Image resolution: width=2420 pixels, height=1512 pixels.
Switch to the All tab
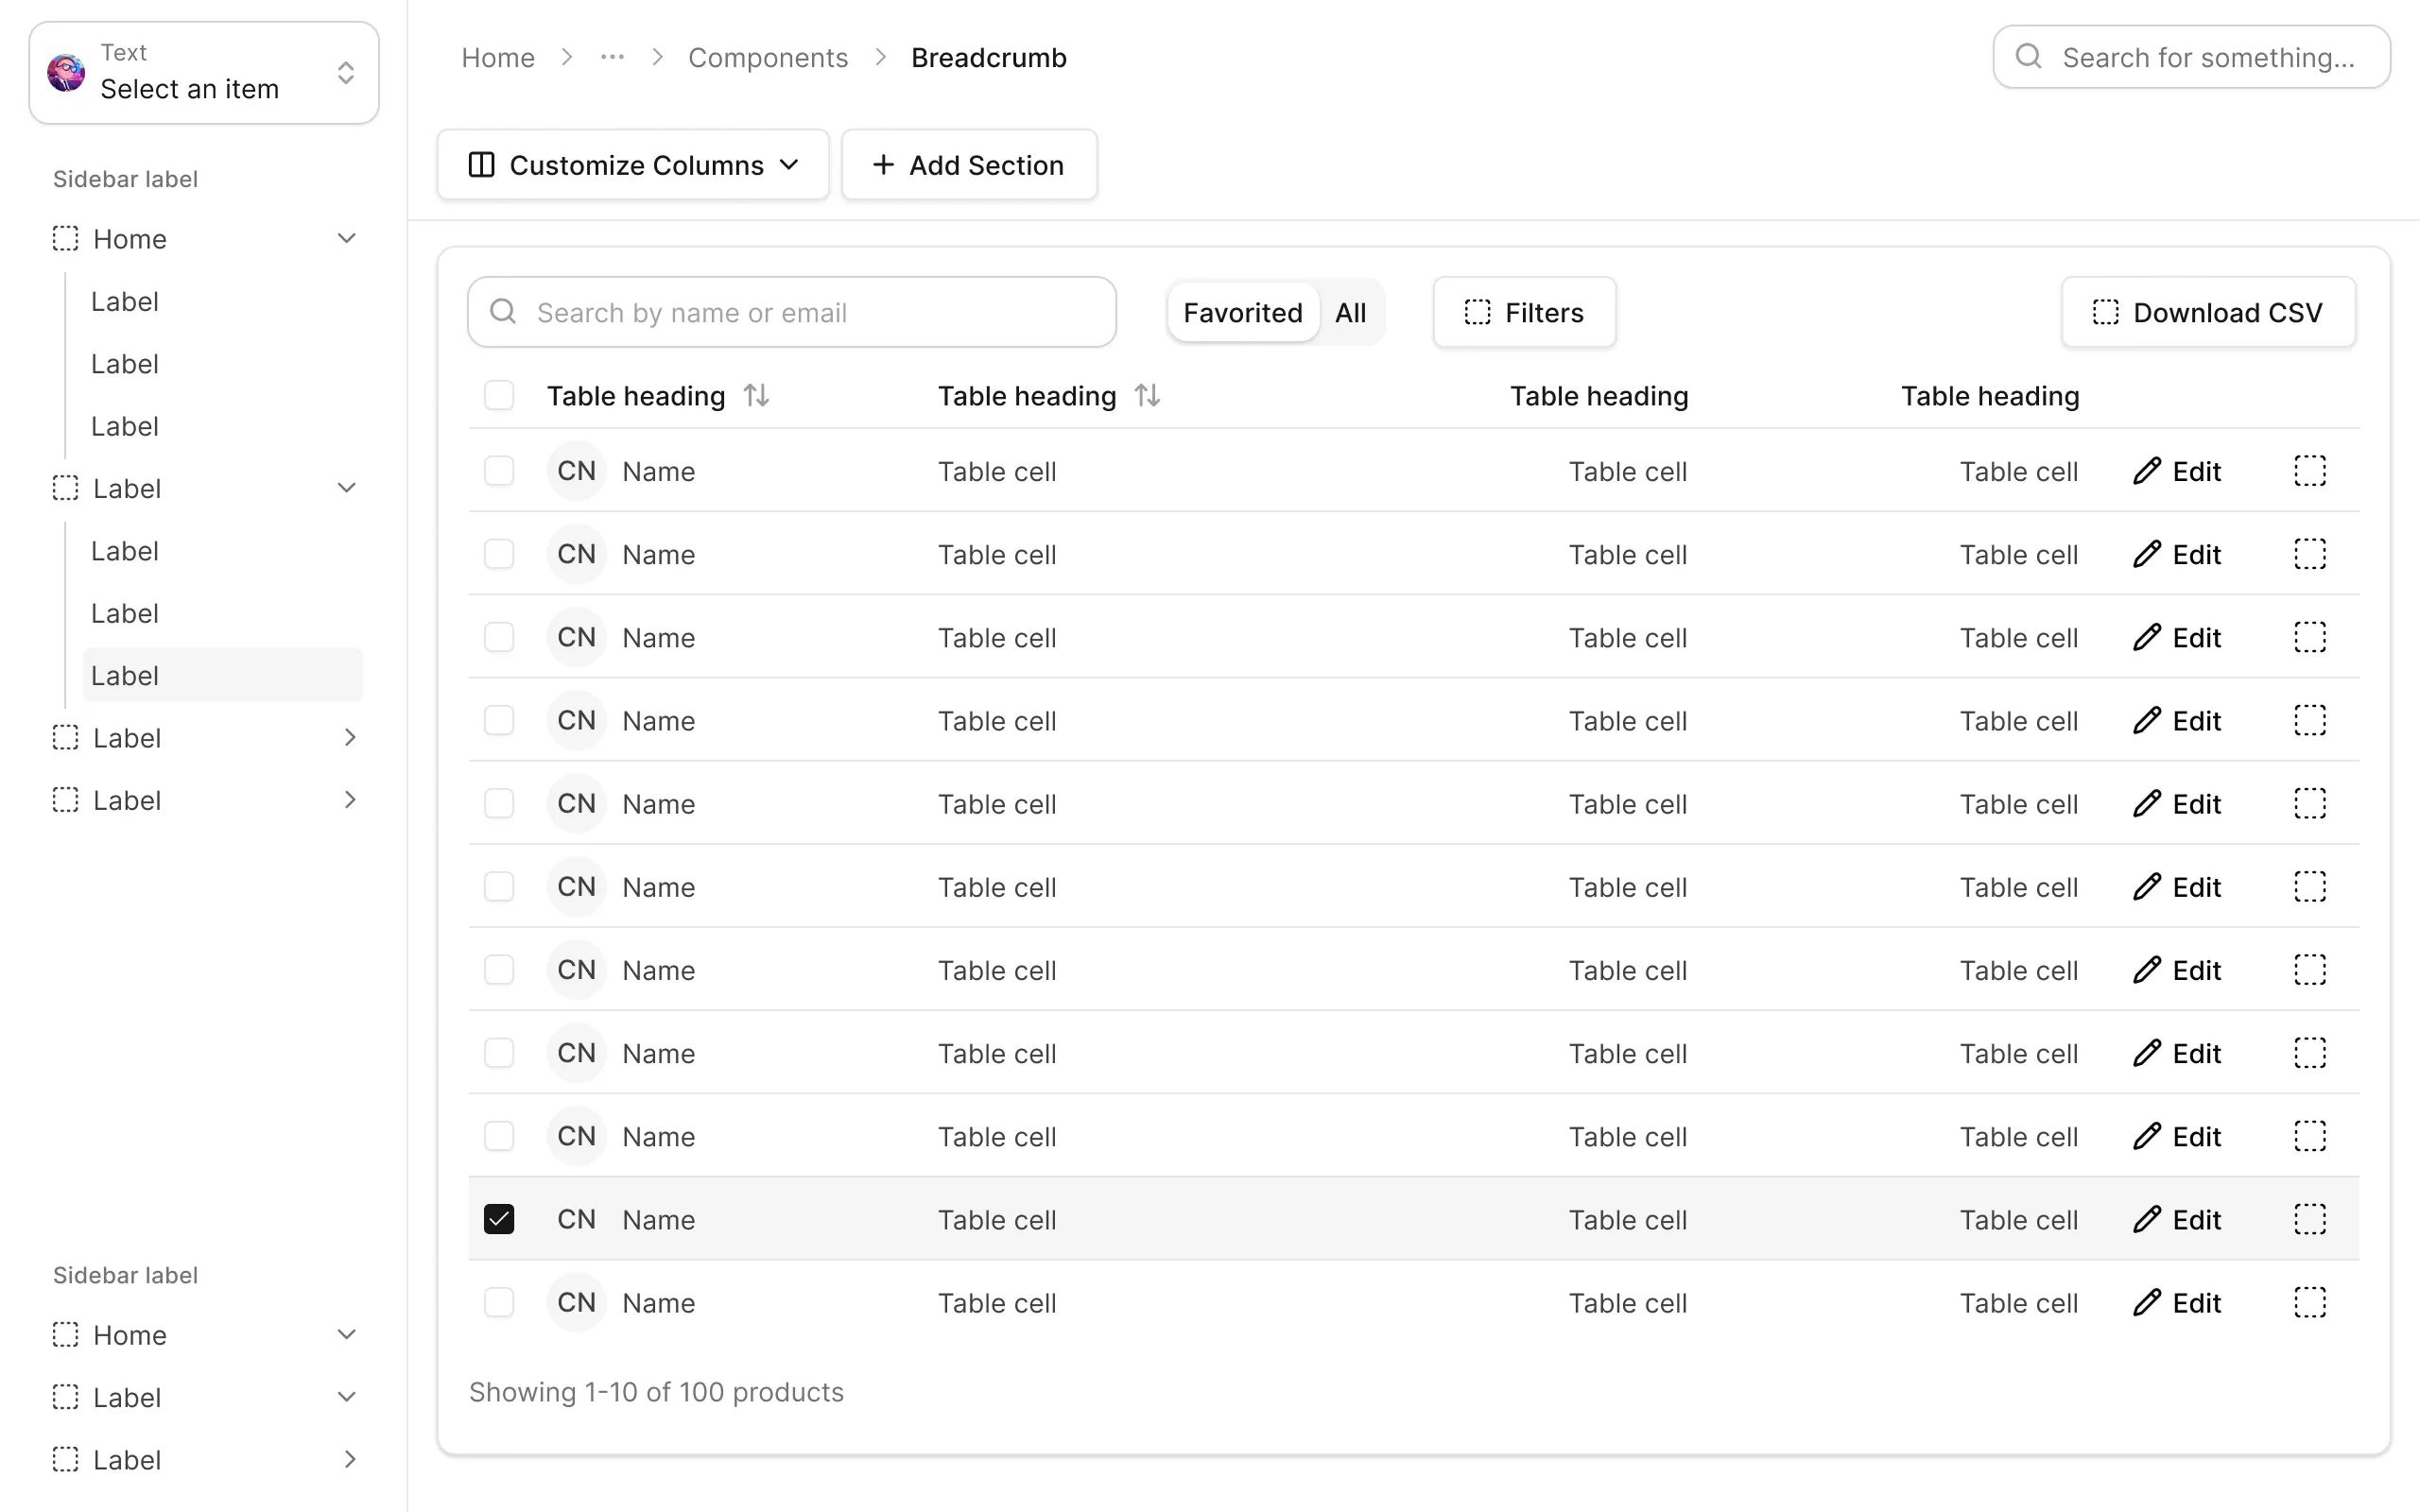point(1350,312)
